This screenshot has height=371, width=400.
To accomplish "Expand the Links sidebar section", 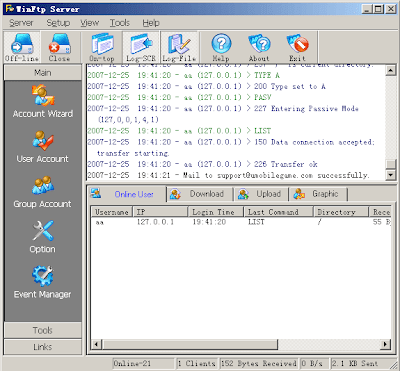I will 43,347.
